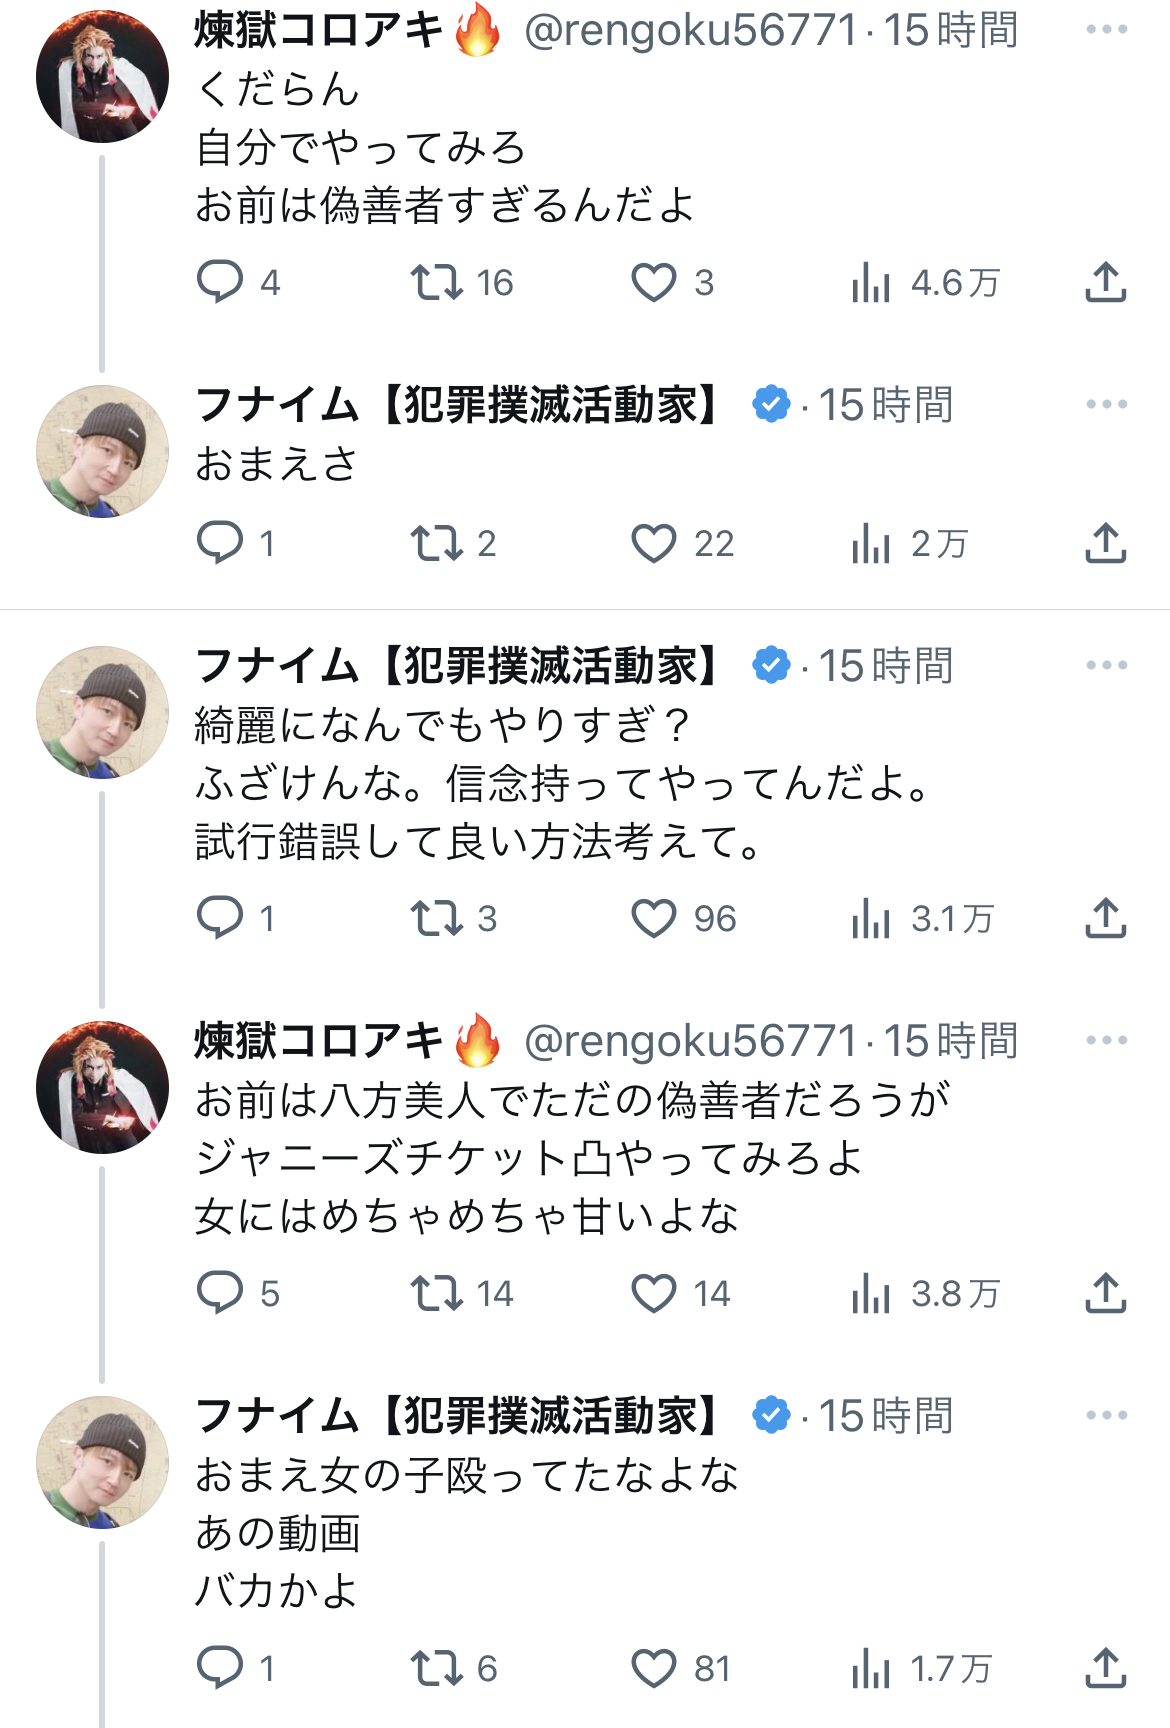Like the おまえさ tweet
1170x1728 pixels.
pos(654,543)
